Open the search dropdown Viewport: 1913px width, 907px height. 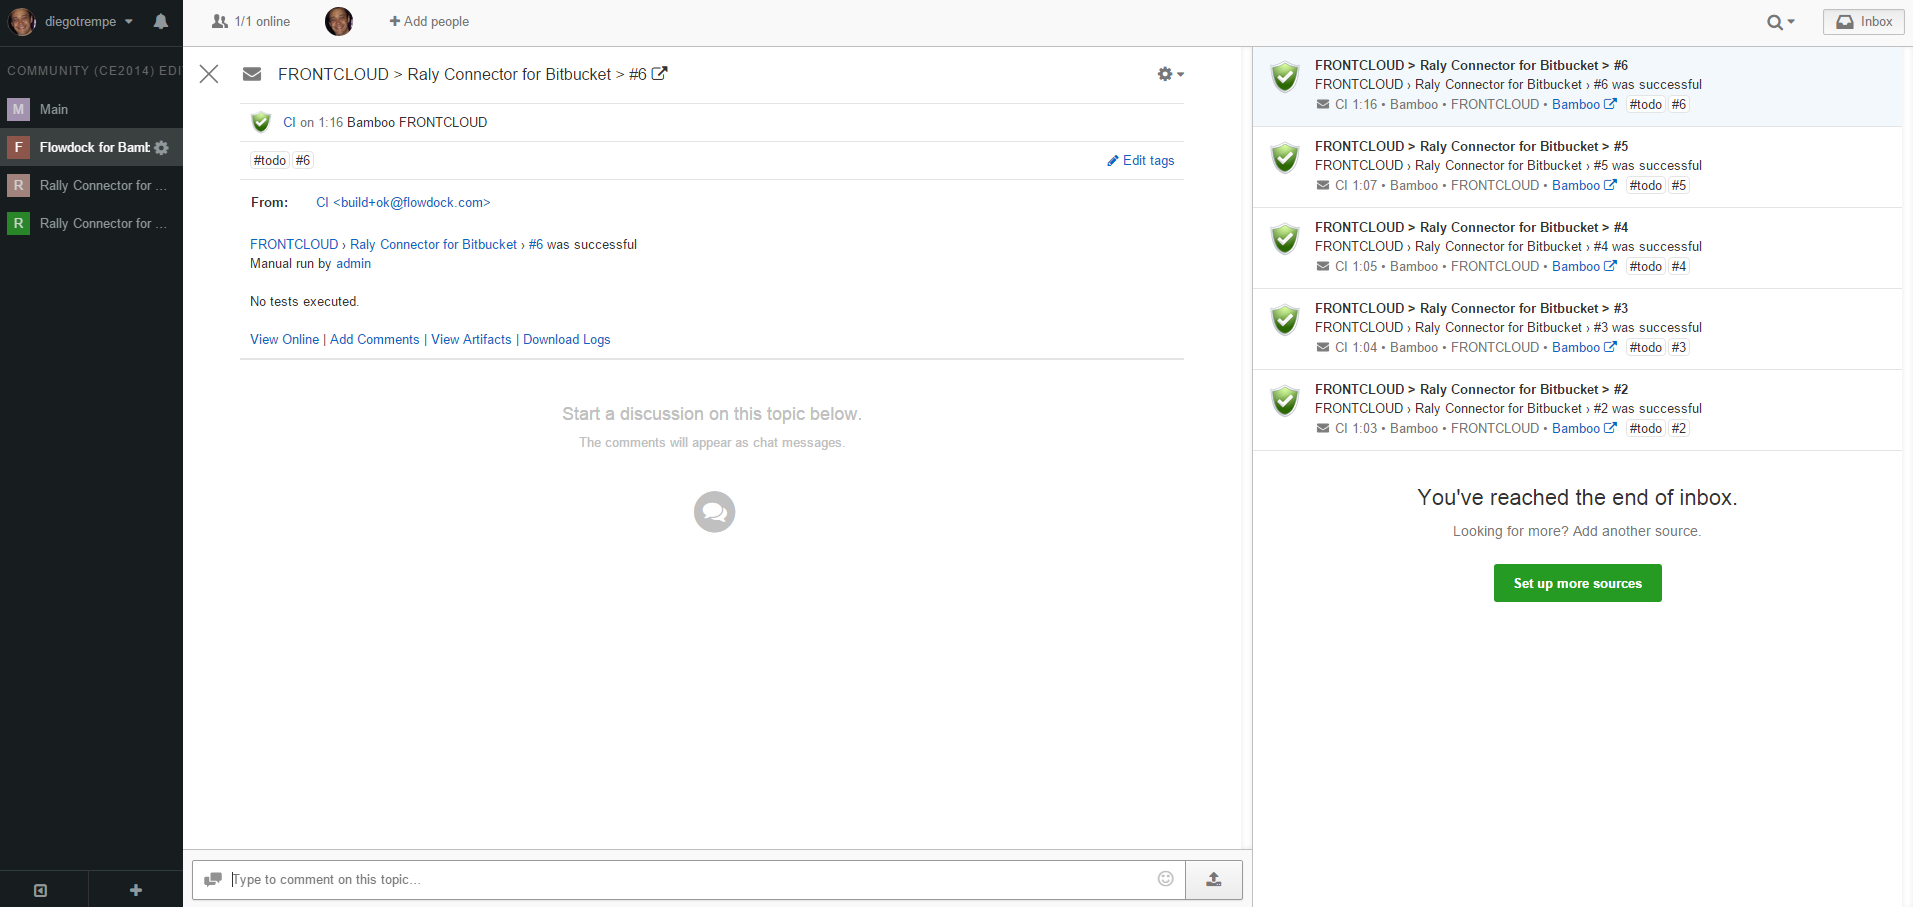point(1780,22)
